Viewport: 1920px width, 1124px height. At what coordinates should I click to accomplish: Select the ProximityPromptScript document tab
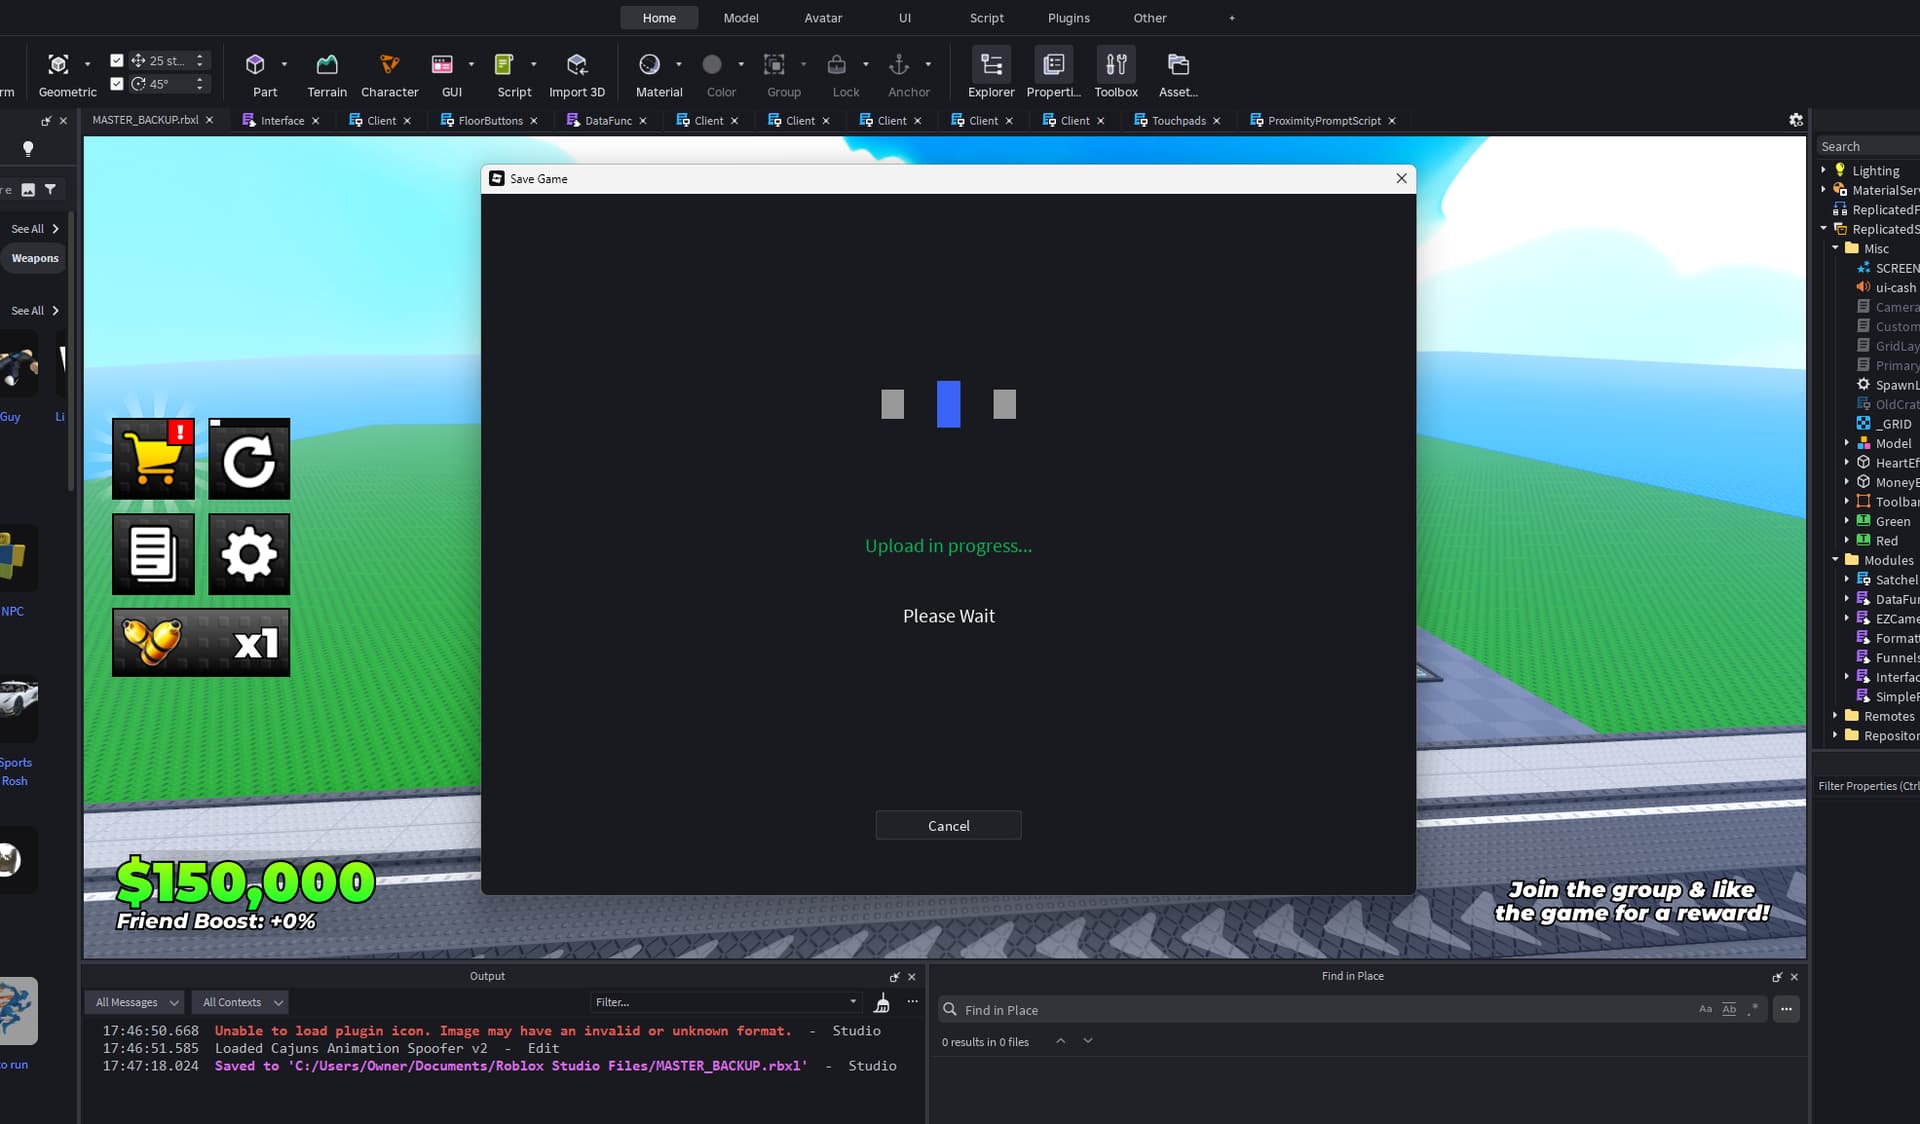point(1323,120)
